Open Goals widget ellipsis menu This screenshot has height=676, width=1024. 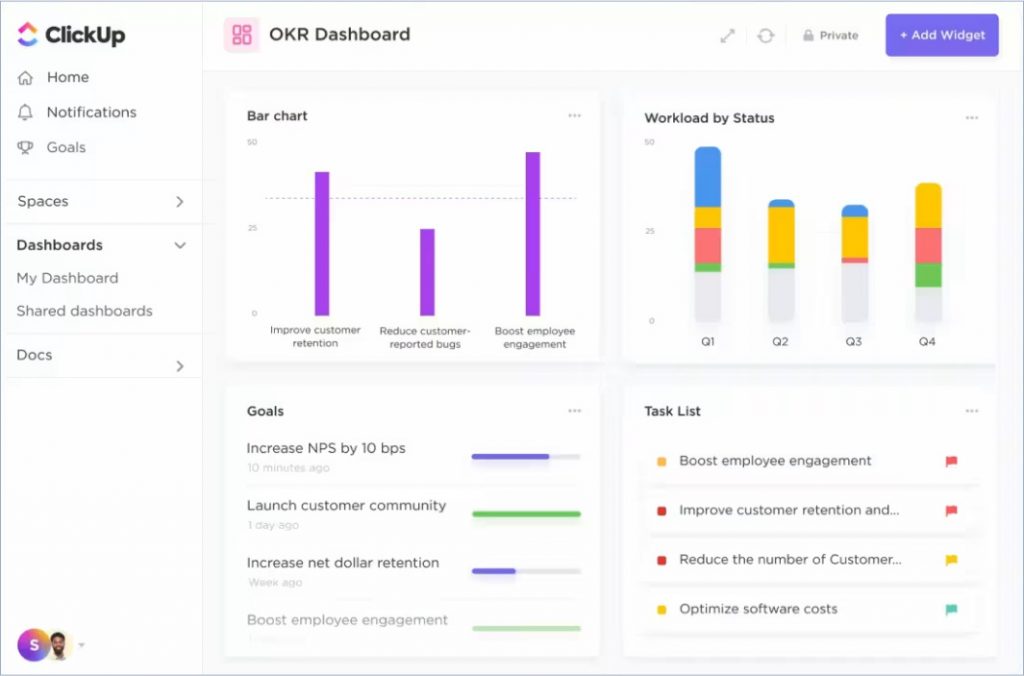point(574,411)
